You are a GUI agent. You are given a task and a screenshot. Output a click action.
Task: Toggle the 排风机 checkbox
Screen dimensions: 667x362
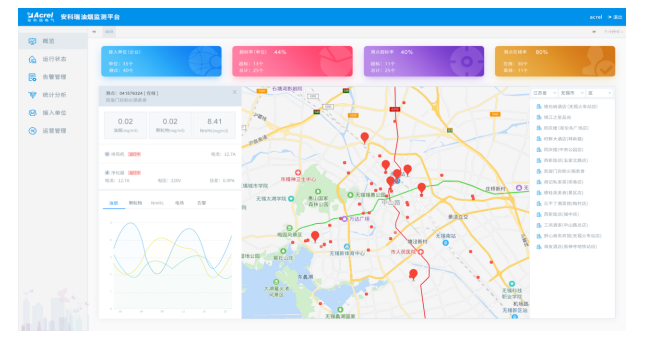(107, 154)
